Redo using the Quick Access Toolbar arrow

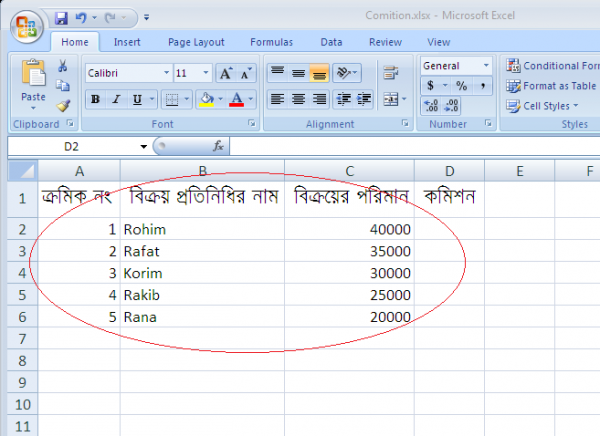click(110, 18)
